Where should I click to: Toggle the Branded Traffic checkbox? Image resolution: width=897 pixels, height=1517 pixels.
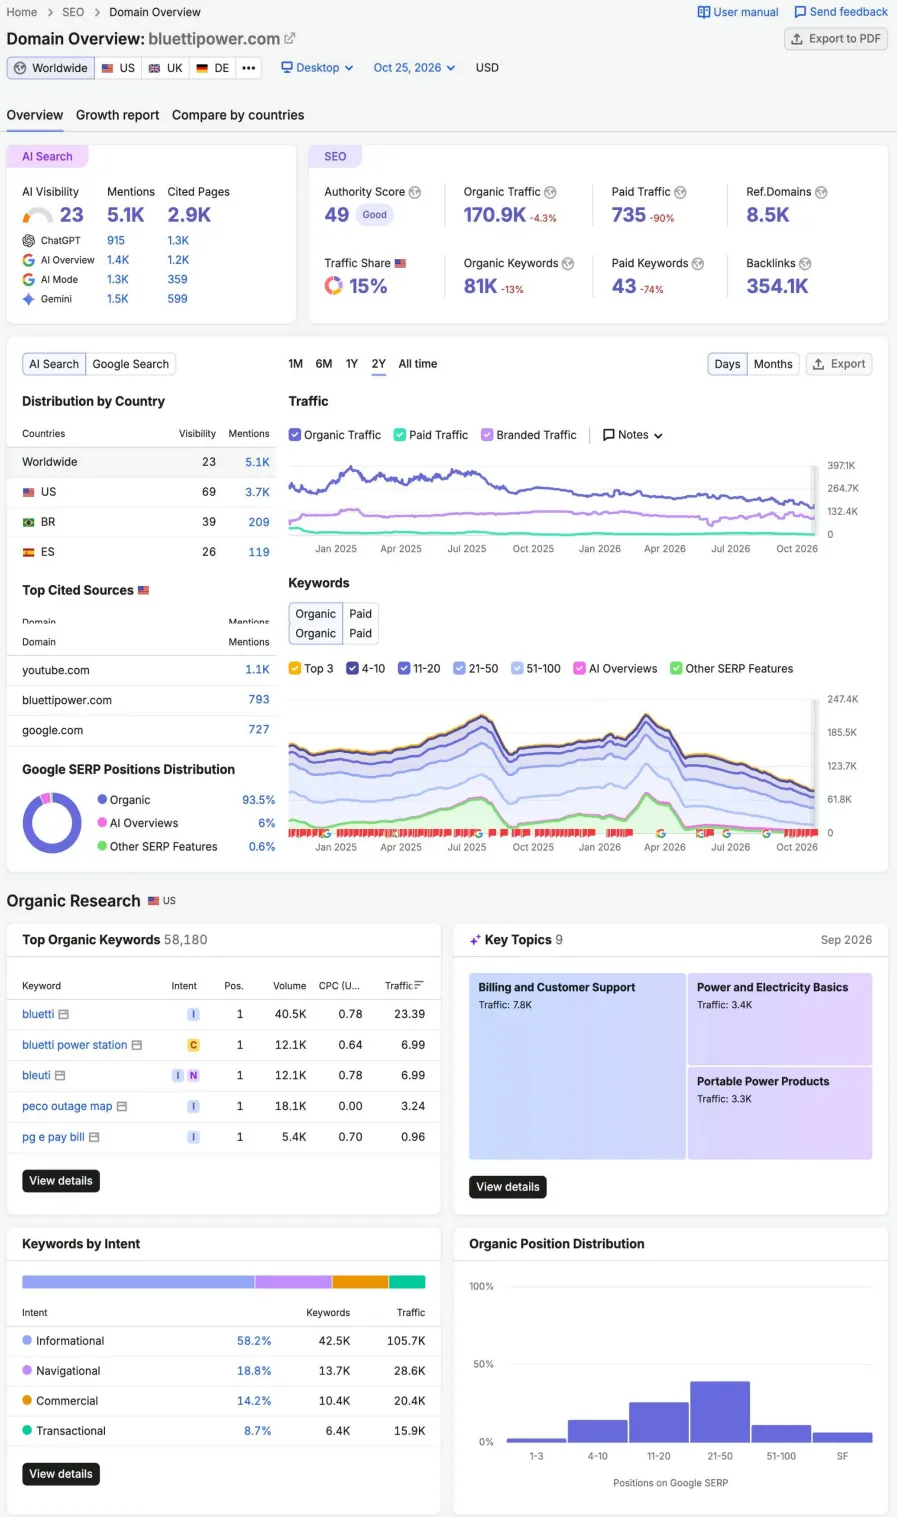pos(487,435)
